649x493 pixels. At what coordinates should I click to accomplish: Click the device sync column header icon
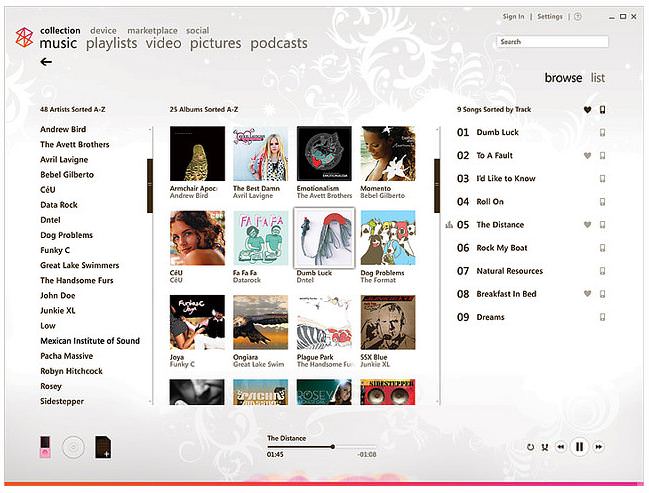click(603, 110)
